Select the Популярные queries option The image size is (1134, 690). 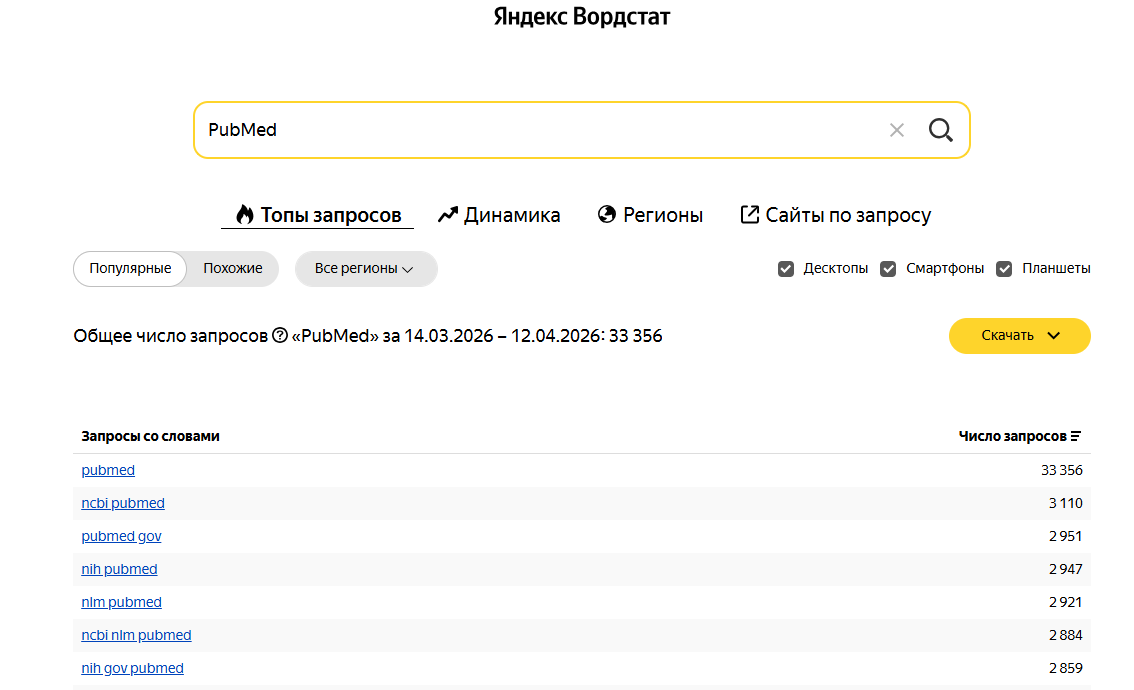[130, 268]
